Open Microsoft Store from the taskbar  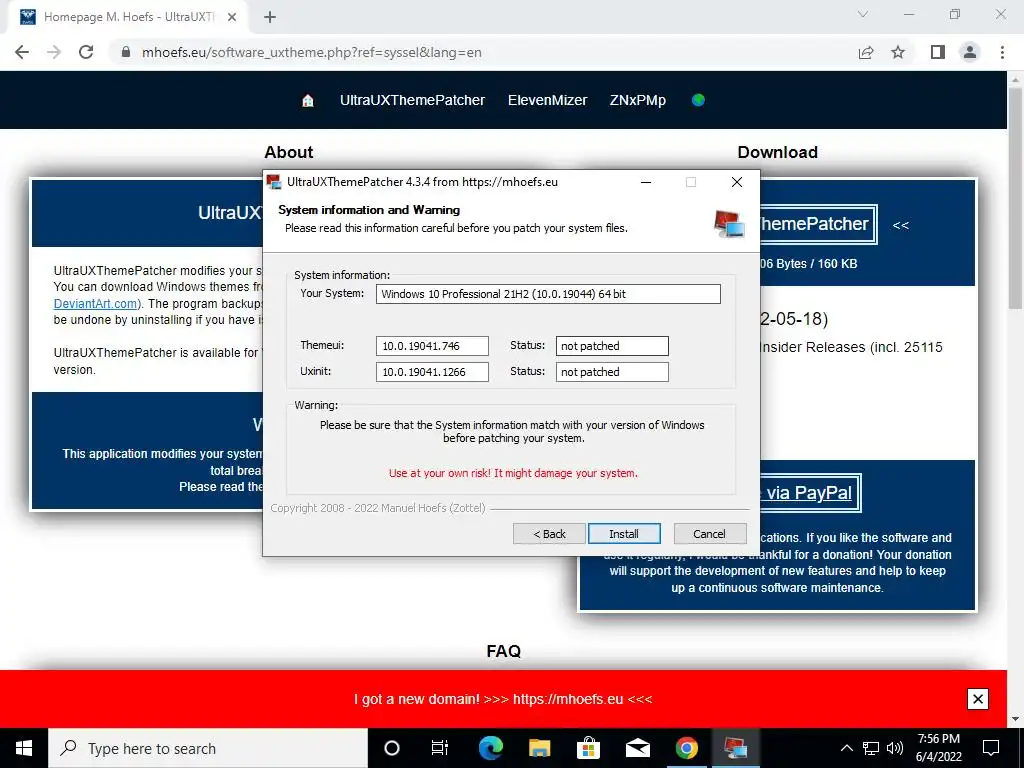tap(588, 748)
